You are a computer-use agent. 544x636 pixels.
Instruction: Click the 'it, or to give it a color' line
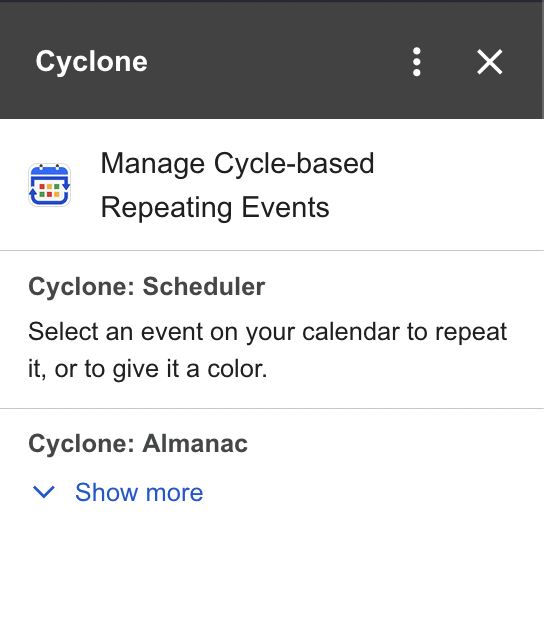(148, 369)
